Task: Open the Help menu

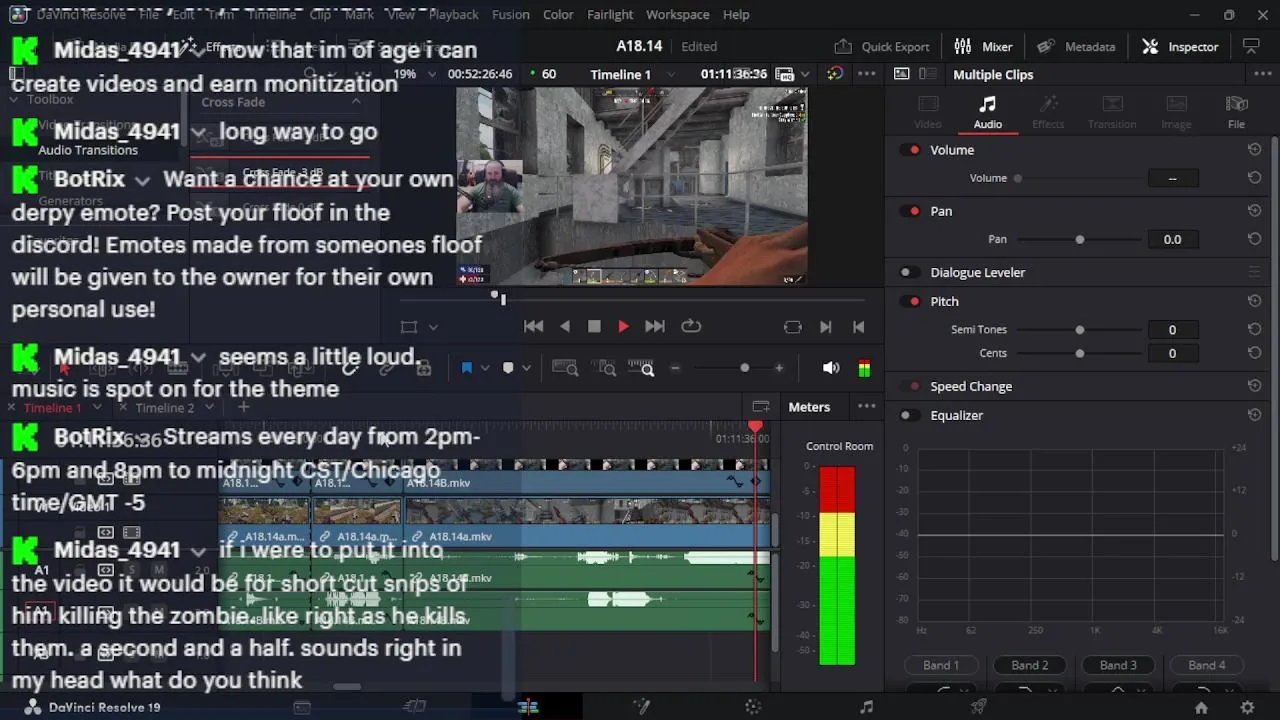Action: click(736, 14)
